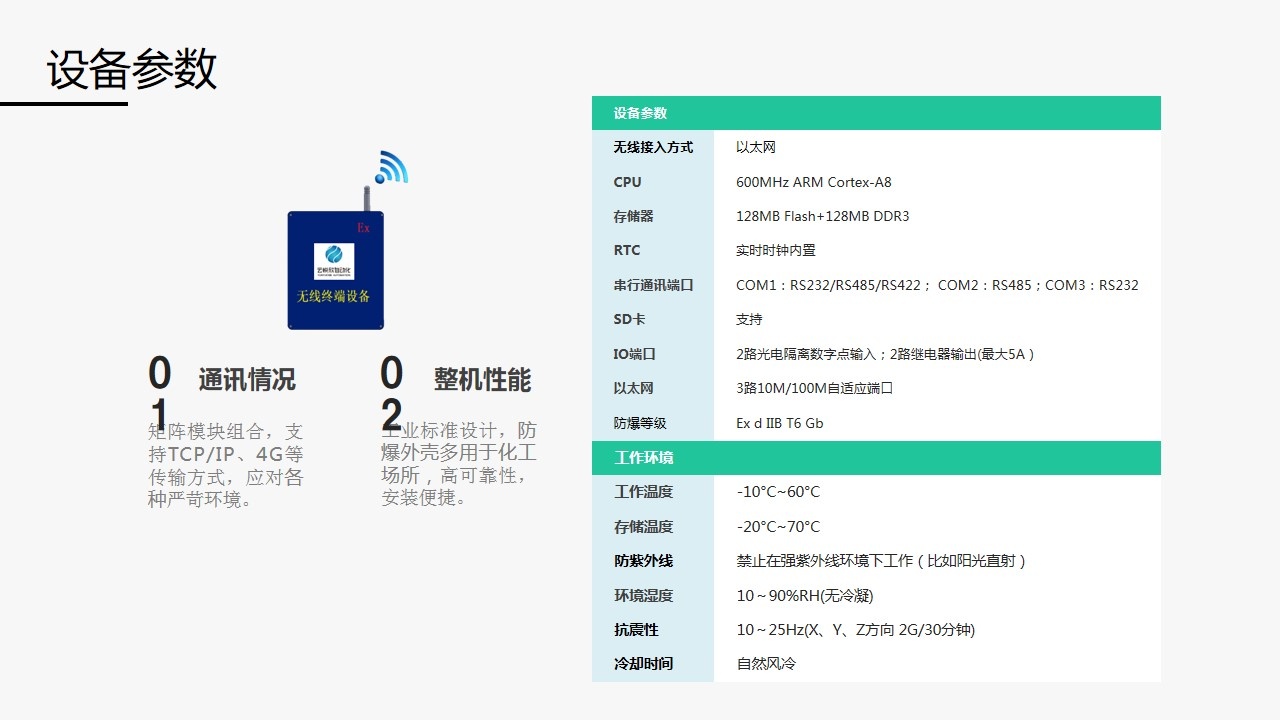Click the CPU row label

click(628, 182)
